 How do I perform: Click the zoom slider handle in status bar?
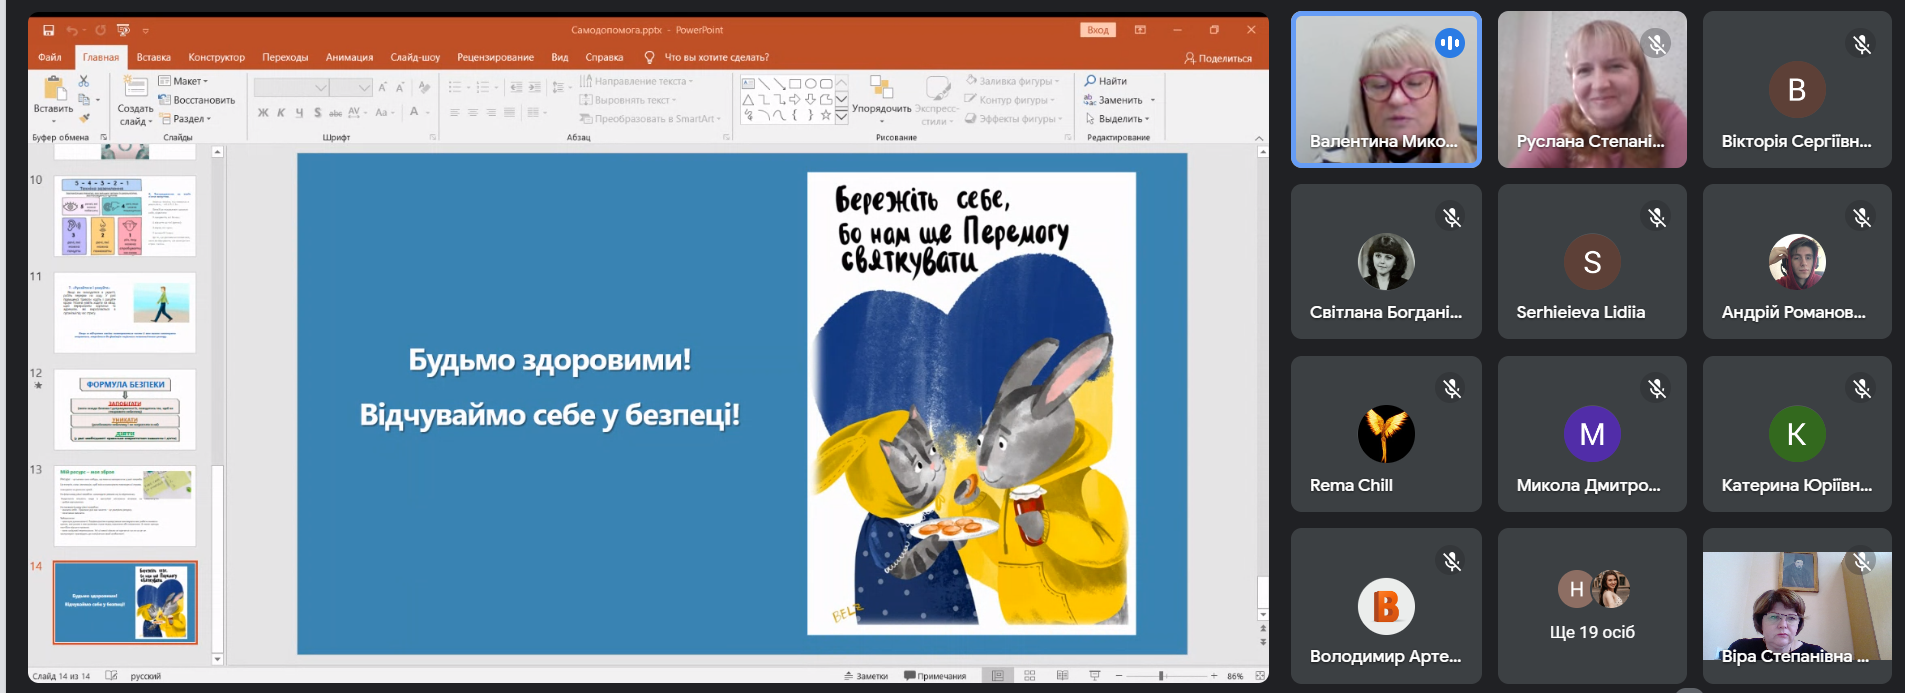tap(1161, 676)
